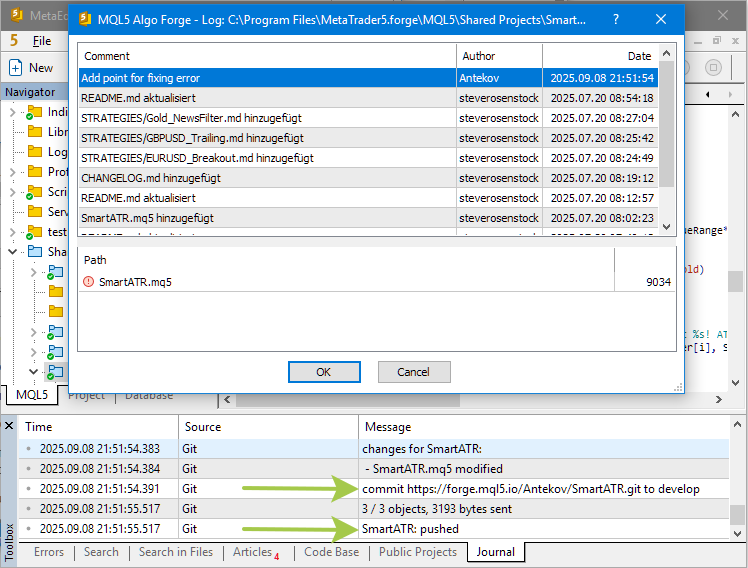Click the Path column header
The width and height of the screenshot is (748, 568).
(347, 260)
